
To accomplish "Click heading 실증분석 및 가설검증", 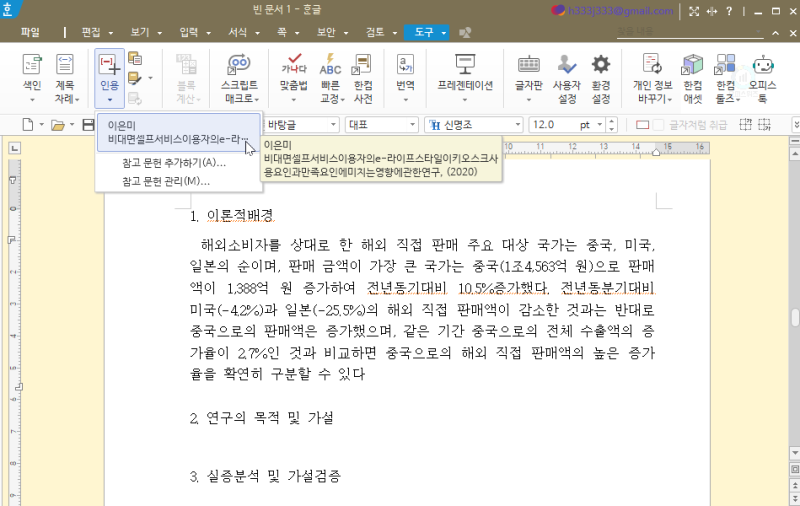I will [273, 476].
